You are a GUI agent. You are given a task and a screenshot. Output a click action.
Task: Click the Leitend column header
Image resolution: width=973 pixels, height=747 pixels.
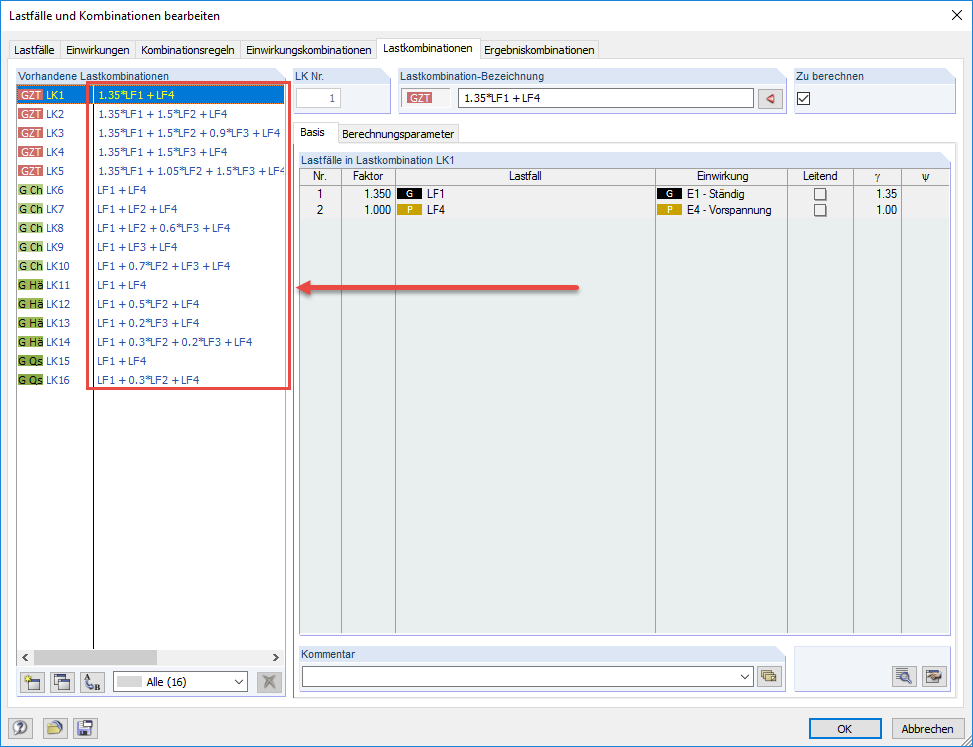820,177
